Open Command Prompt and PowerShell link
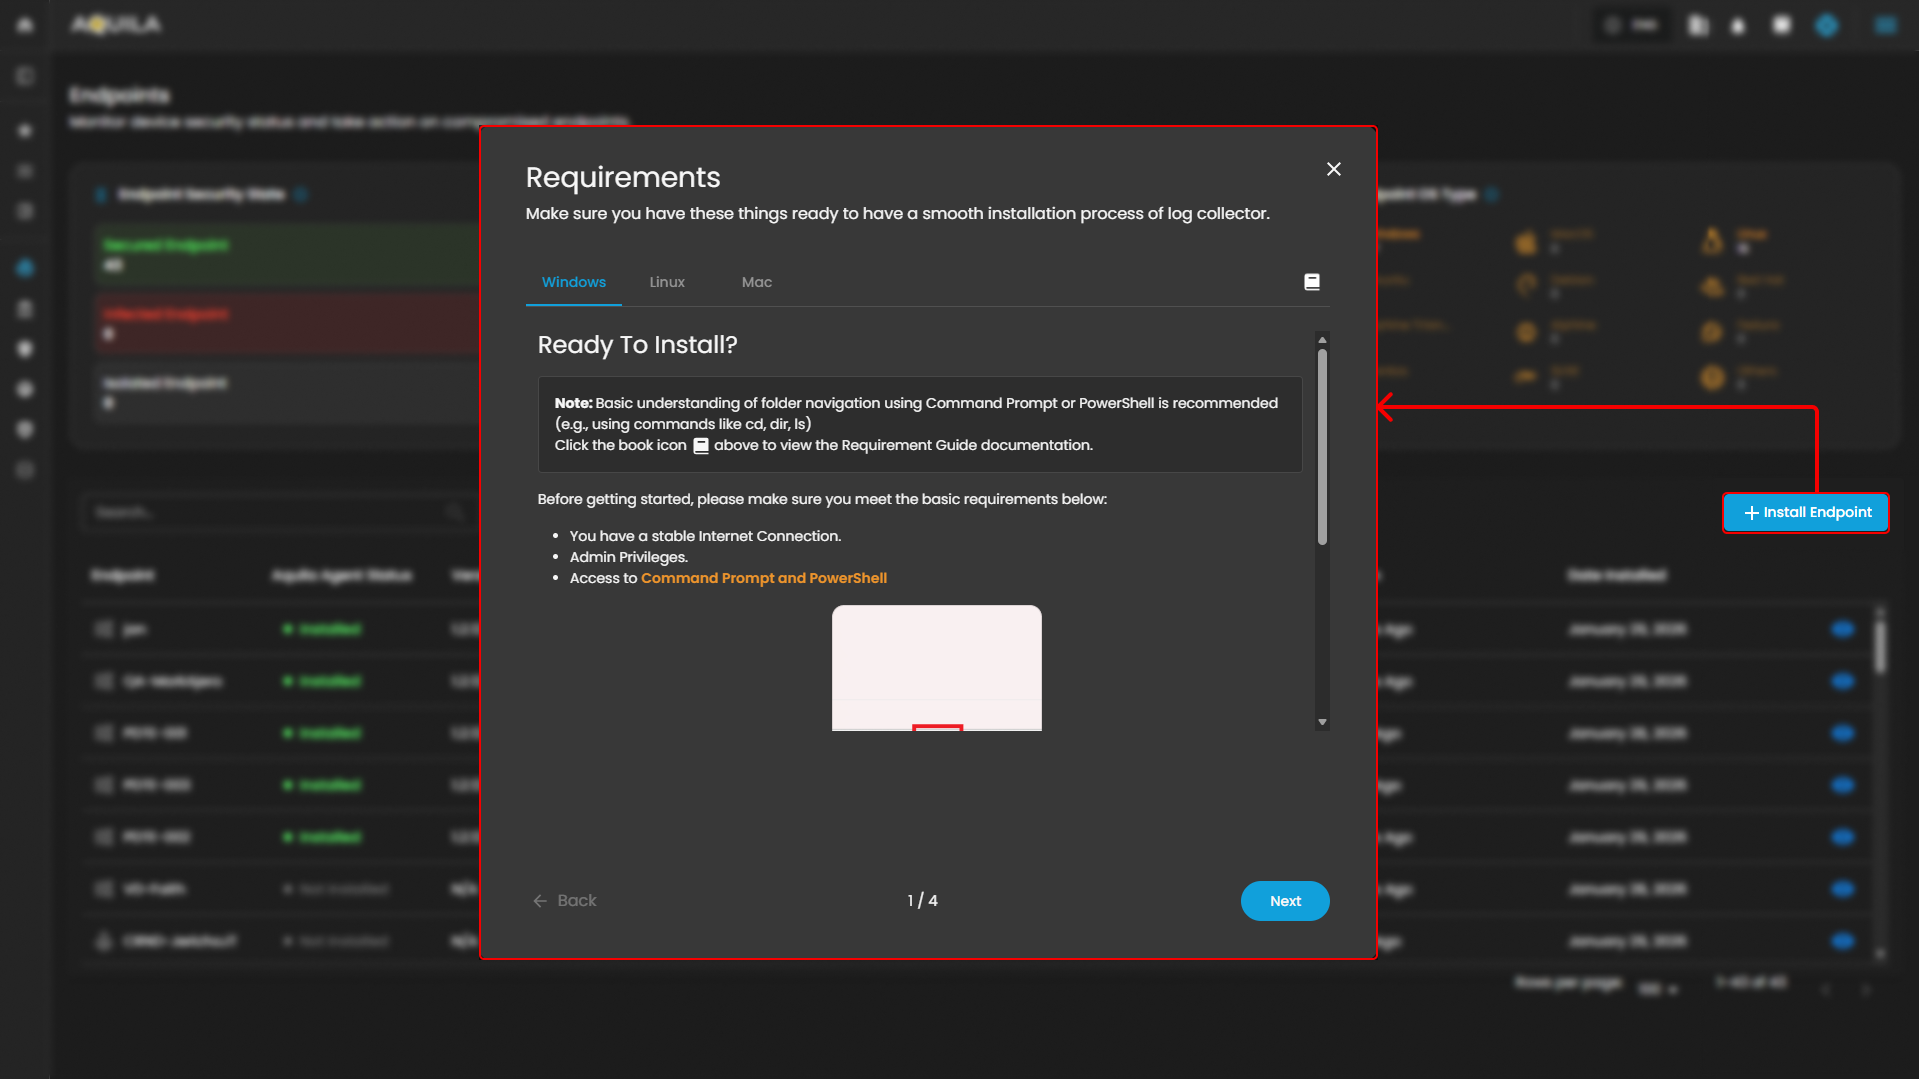The height and width of the screenshot is (1079, 1919). pyautogui.click(x=763, y=578)
